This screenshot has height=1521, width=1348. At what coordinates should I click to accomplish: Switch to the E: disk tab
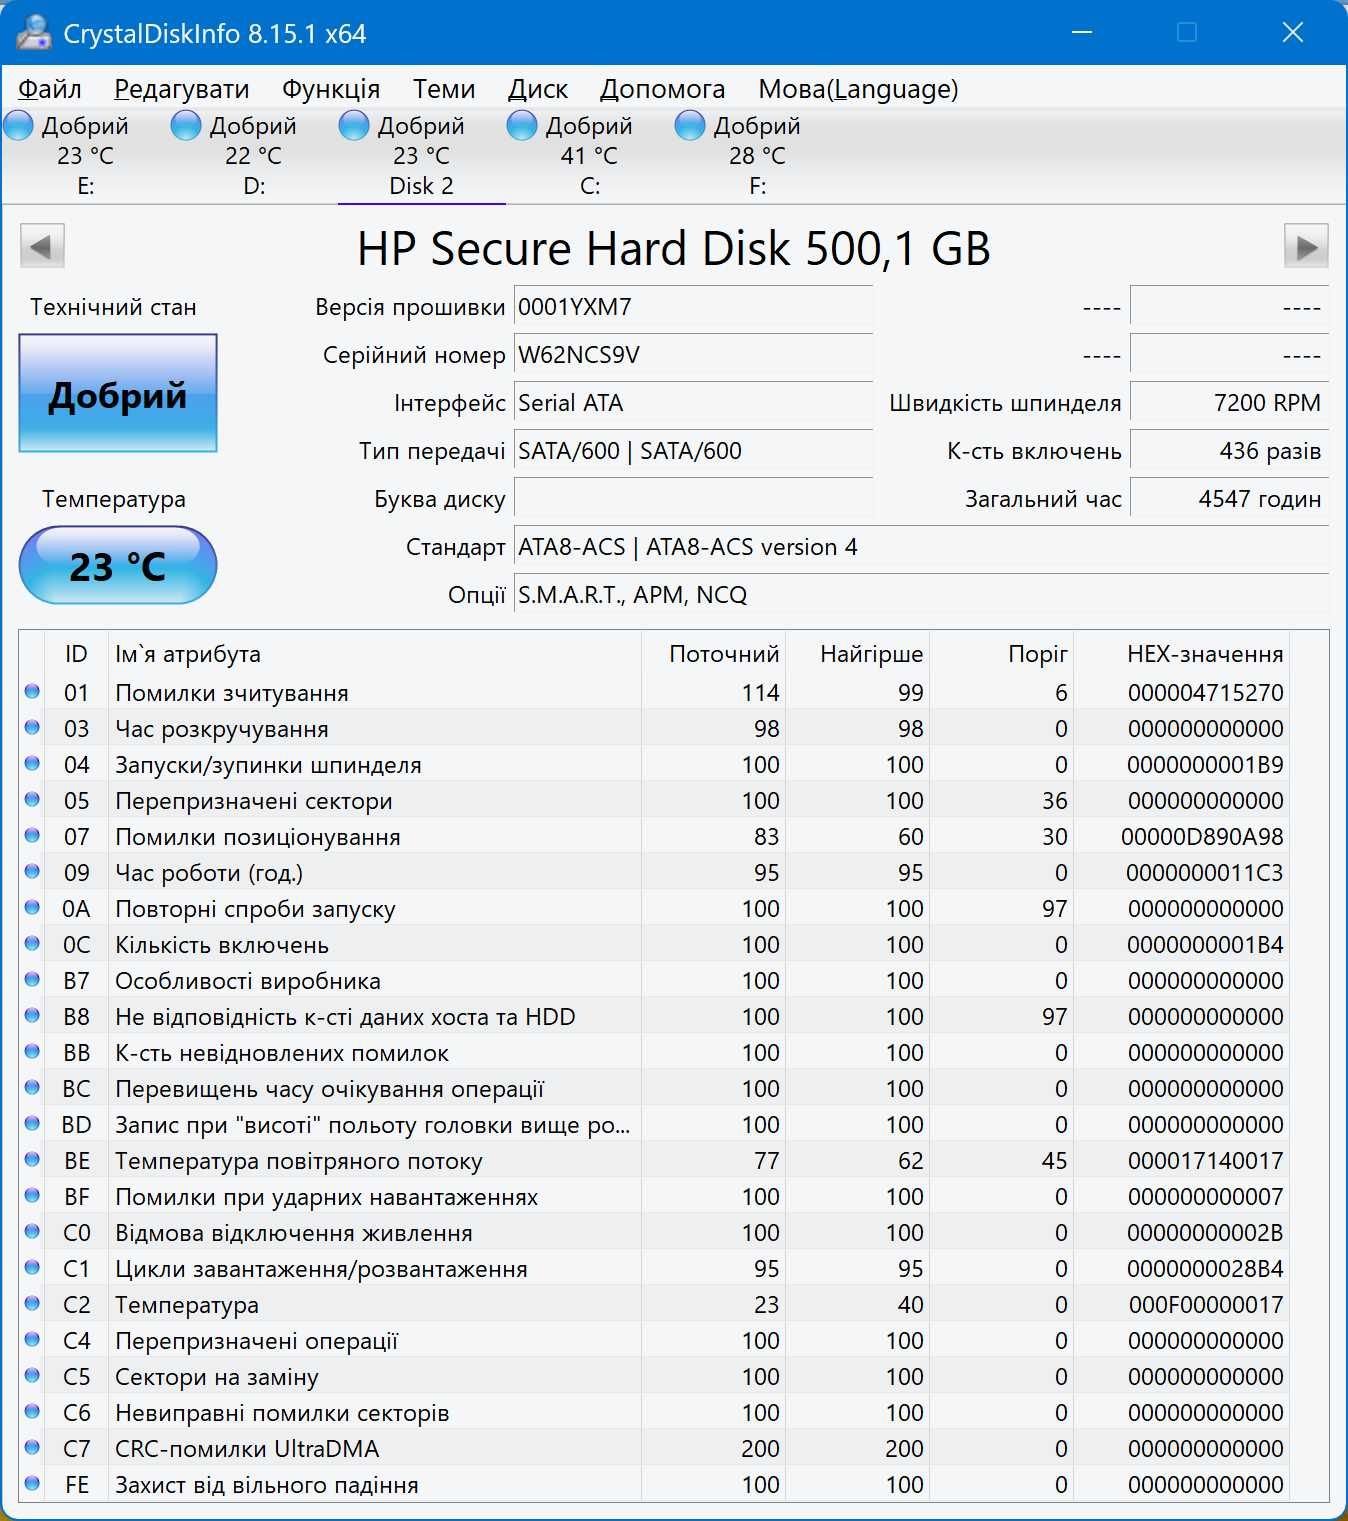pos(86,156)
